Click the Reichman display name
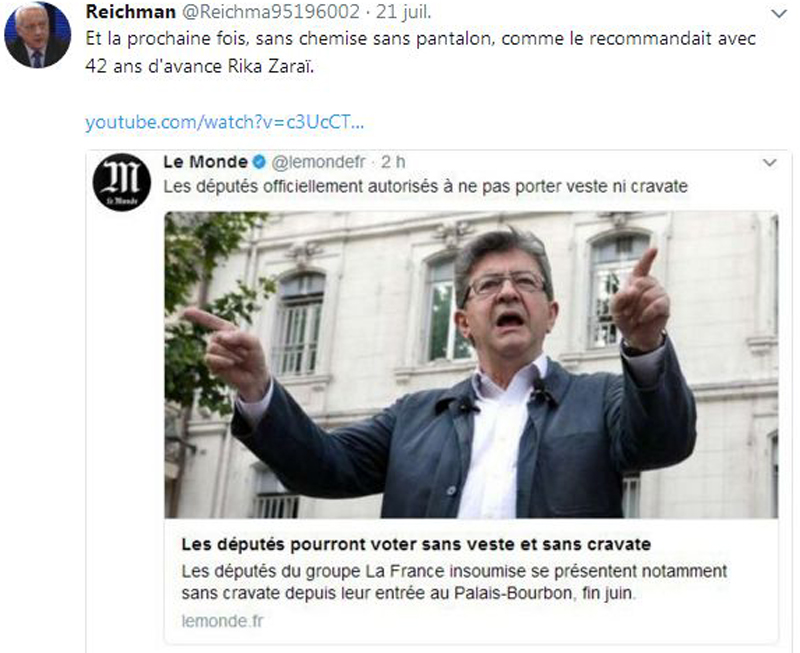Viewport: 800px width, 653px height. pos(131,12)
